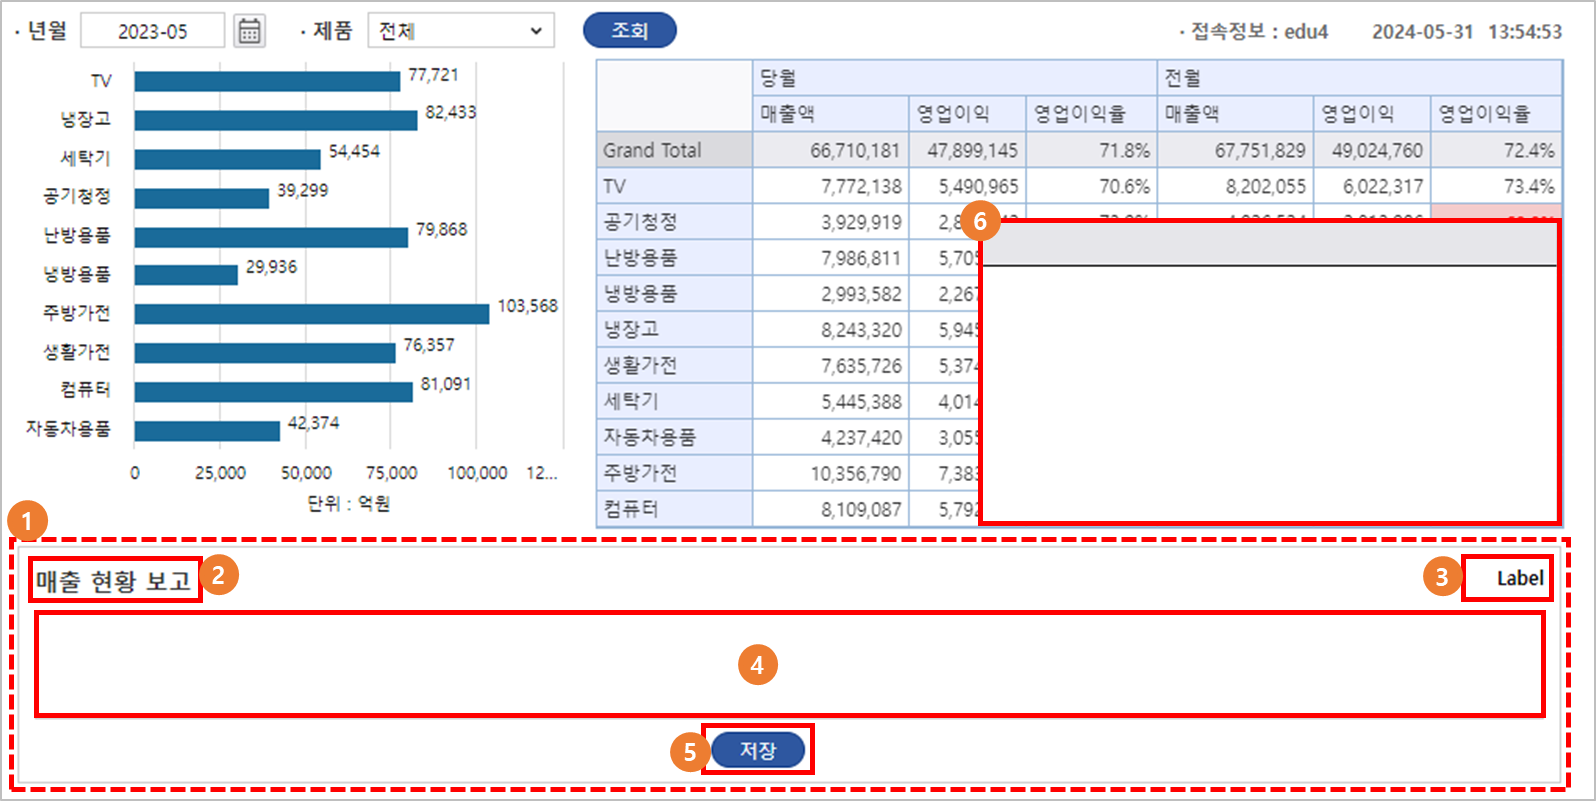
Task: Click the 당월 column group header
Action: (955, 78)
